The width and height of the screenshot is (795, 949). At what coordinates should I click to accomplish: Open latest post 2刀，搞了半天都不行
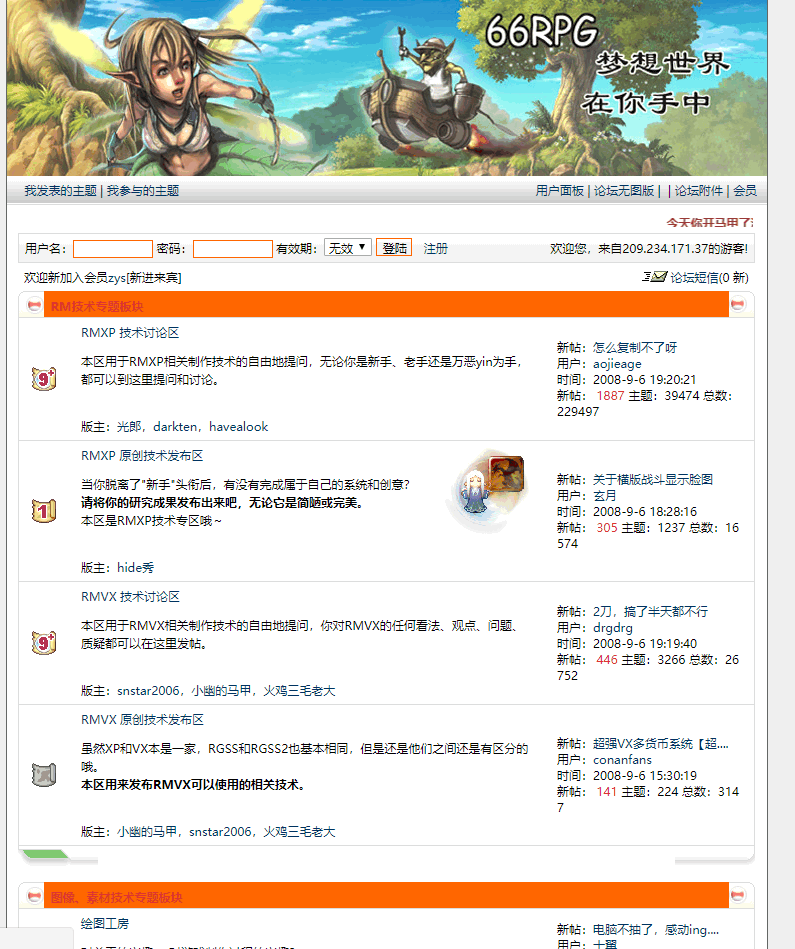pyautogui.click(x=650, y=611)
